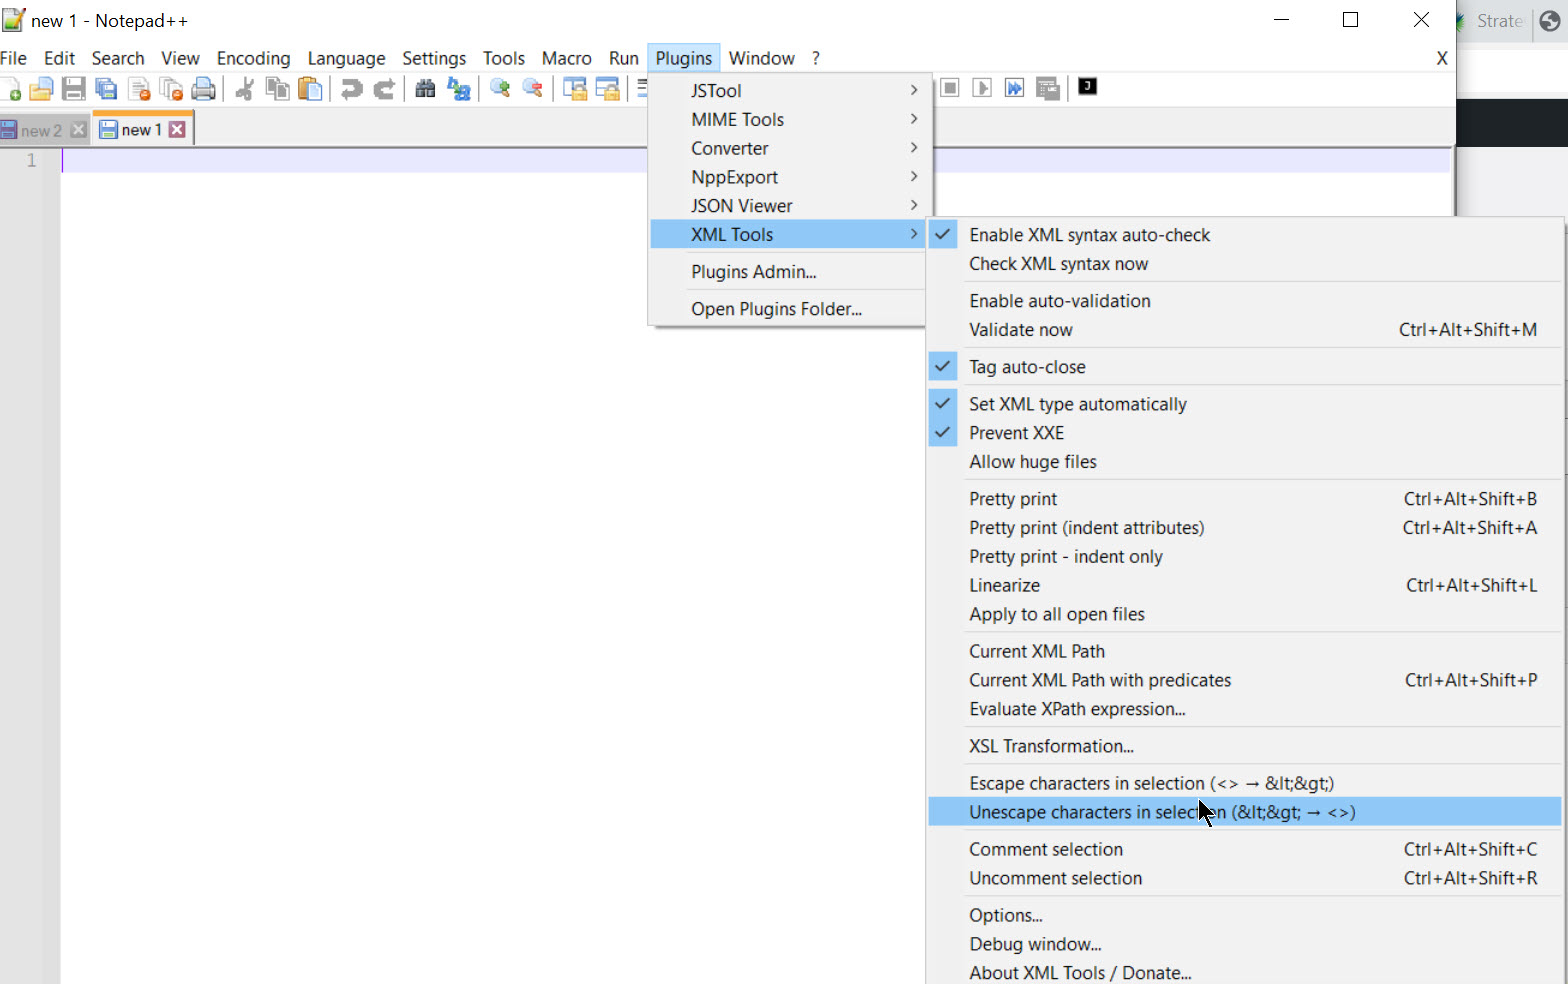1568x984 pixels.
Task: Click the Run Macro Multiple Times icon
Action: 1014,88
